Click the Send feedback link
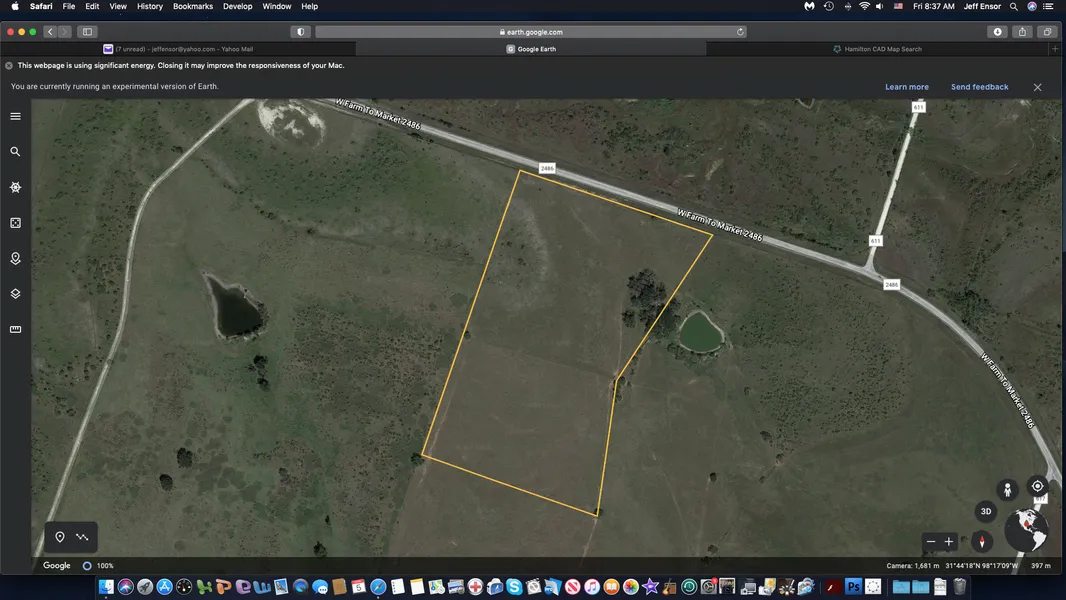 pyautogui.click(x=979, y=87)
